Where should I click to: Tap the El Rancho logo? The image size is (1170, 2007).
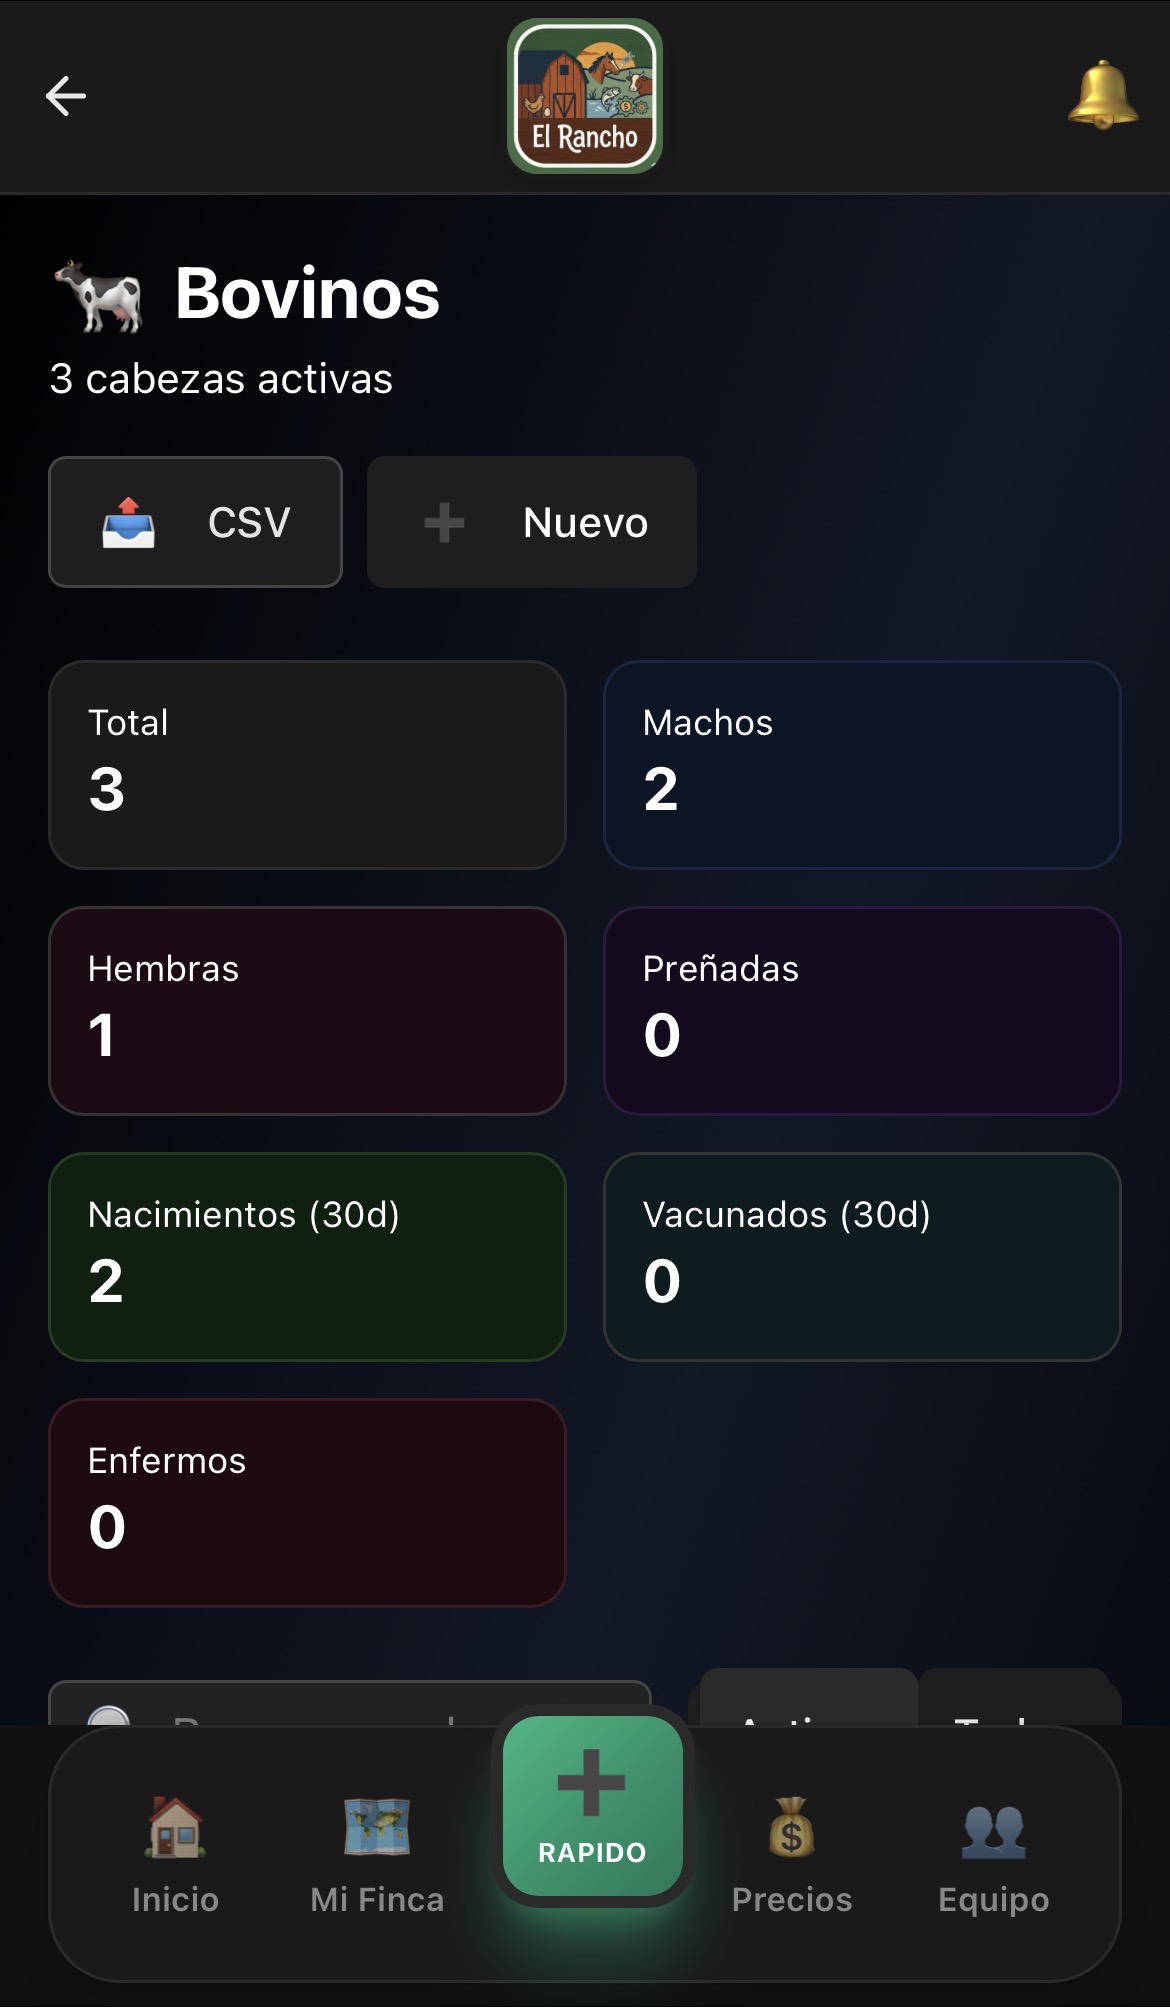coord(585,96)
